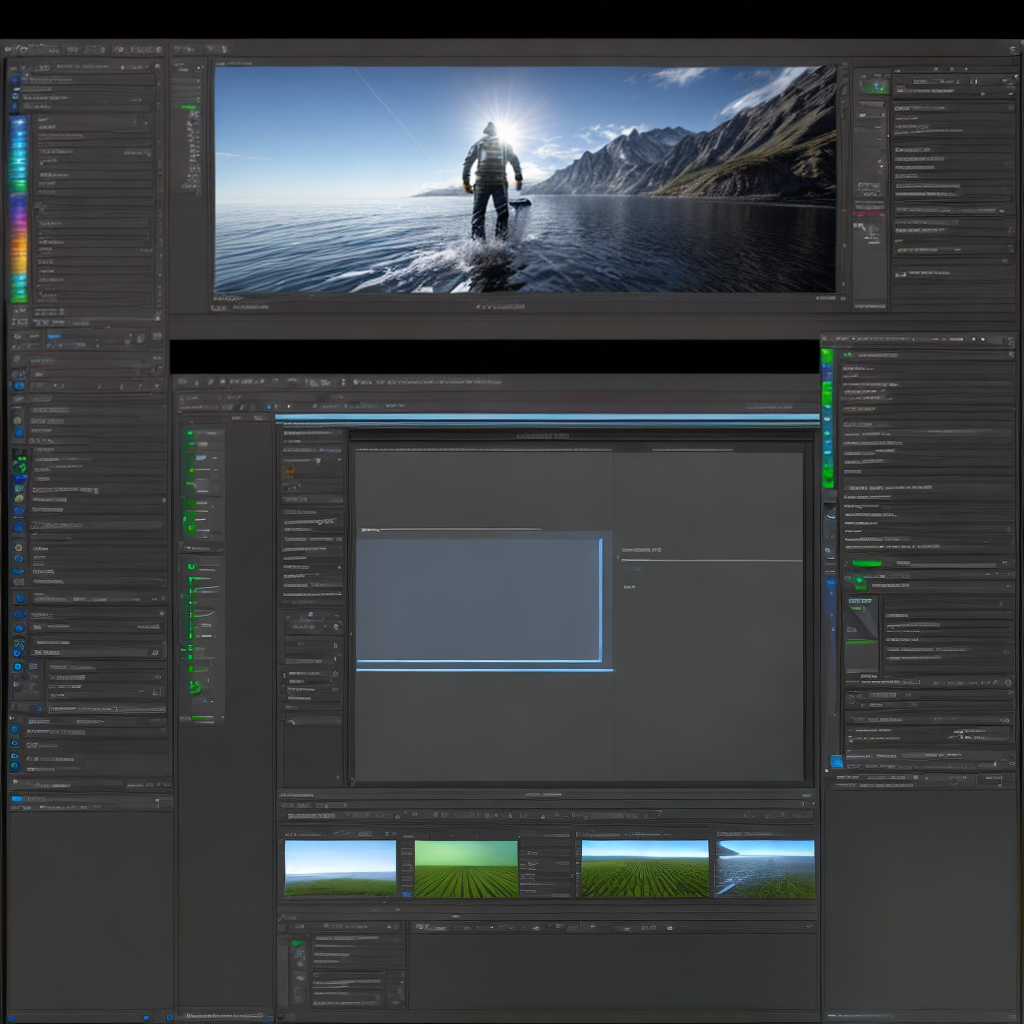Pick the coastal water thumbnail at far right
1024x1024 pixels.
pyautogui.click(x=765, y=868)
